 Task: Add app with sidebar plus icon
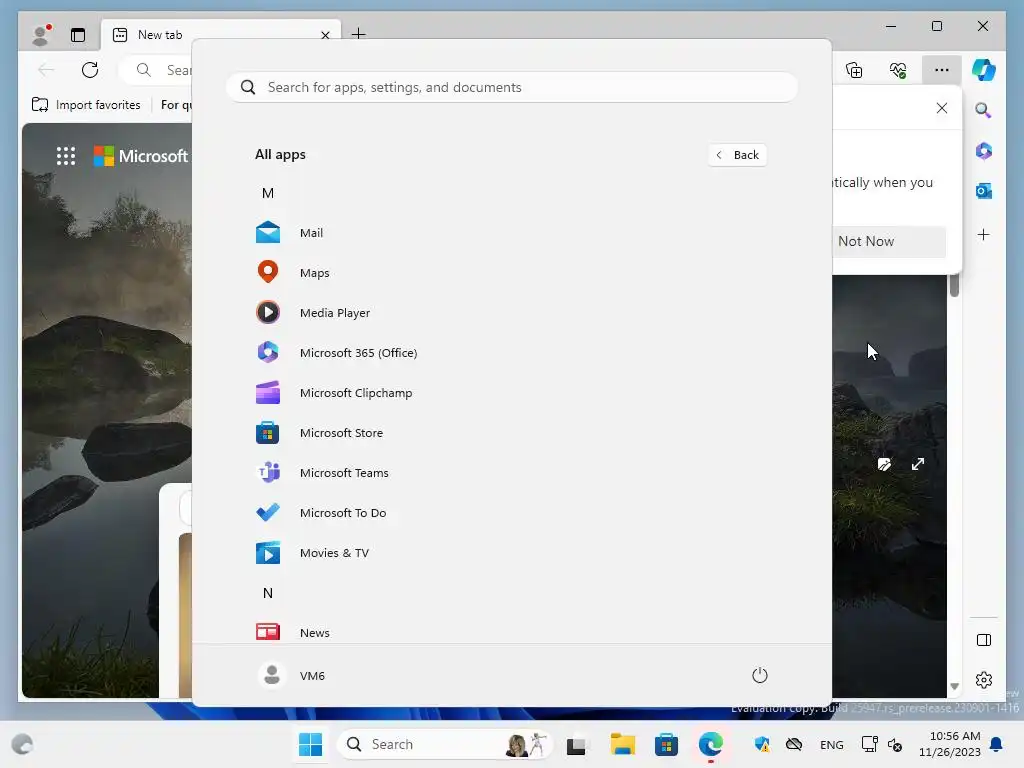point(984,234)
